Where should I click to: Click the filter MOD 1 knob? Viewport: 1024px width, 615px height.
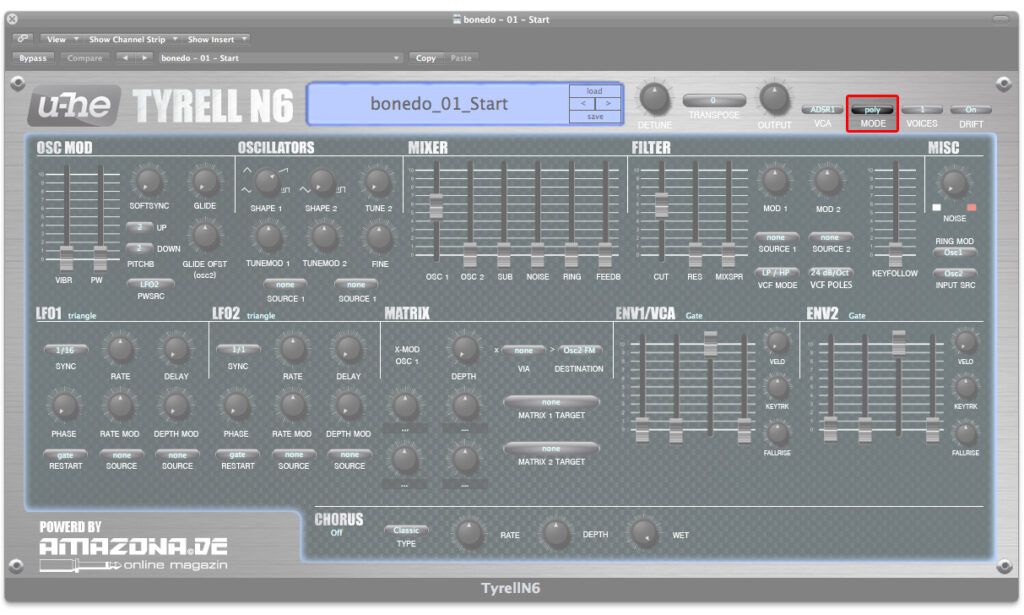[775, 181]
